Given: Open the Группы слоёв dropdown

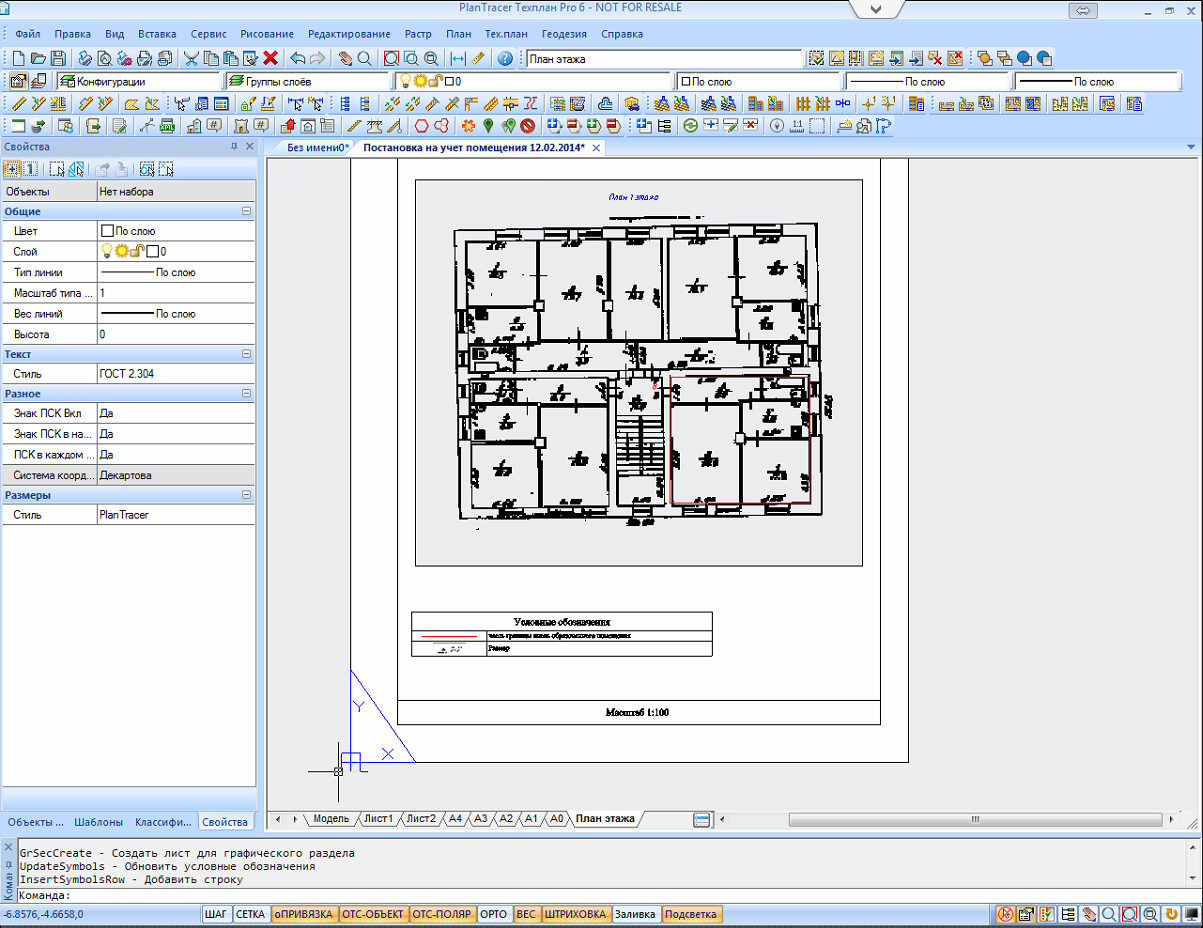Looking at the screenshot, I should (x=306, y=81).
